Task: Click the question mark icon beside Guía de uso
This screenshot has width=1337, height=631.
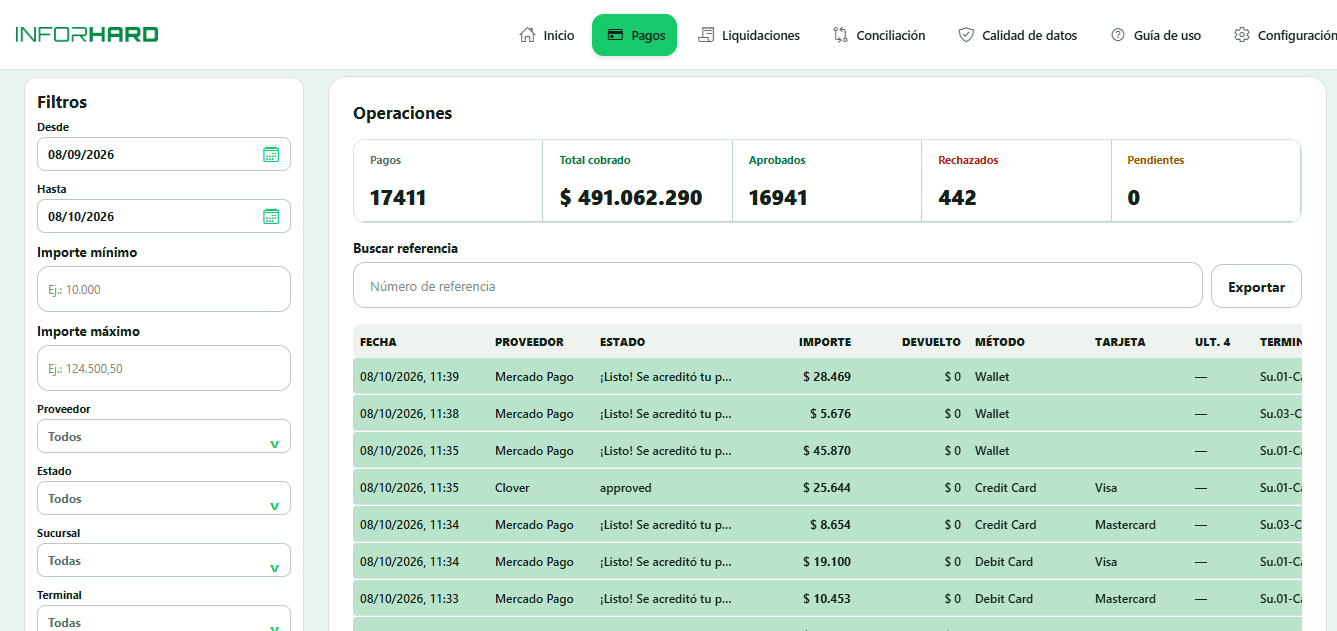Action: (1118, 35)
